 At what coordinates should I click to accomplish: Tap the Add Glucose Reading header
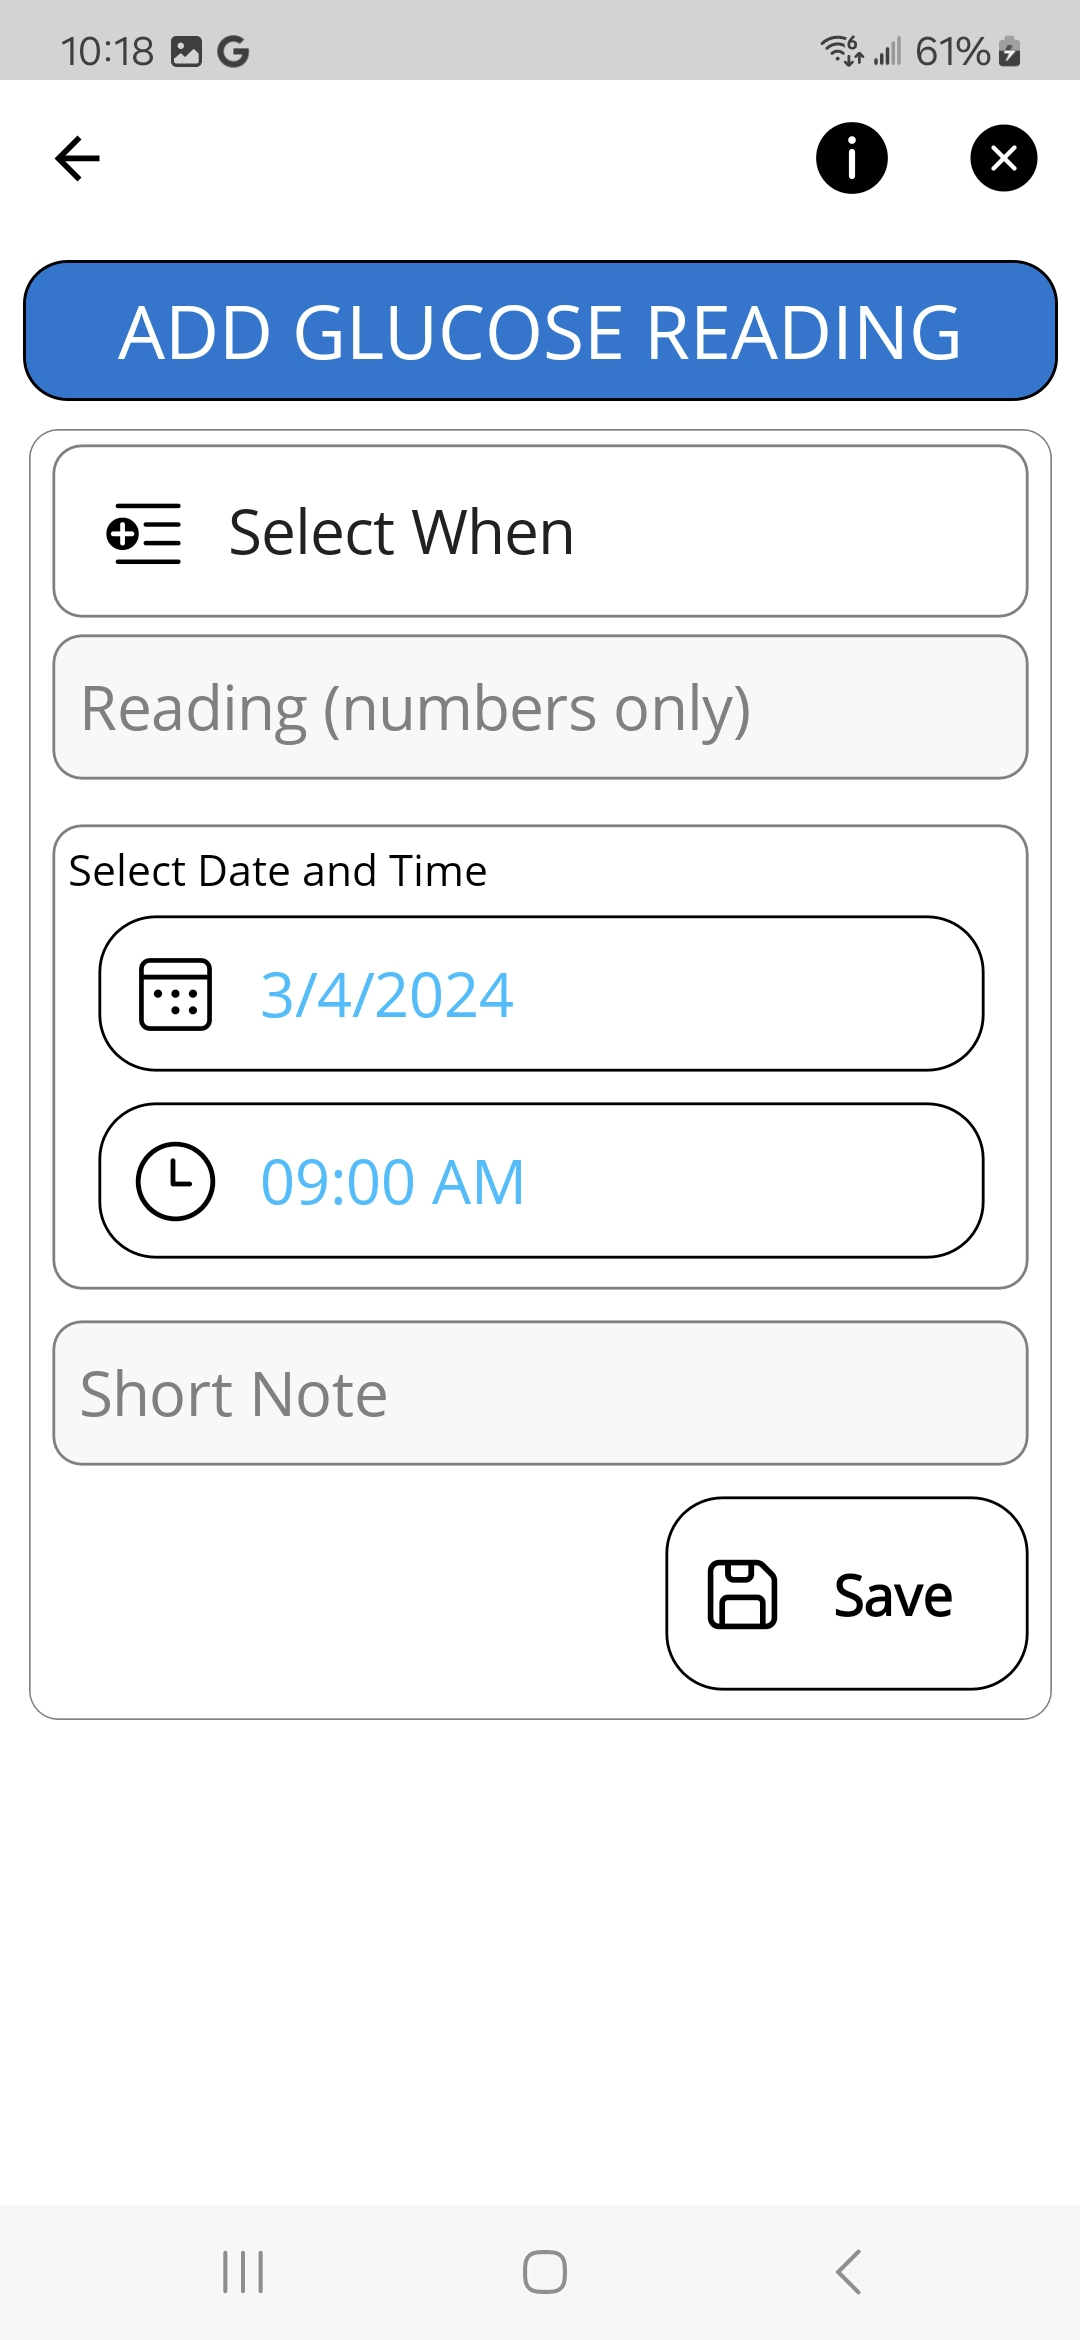coord(540,331)
